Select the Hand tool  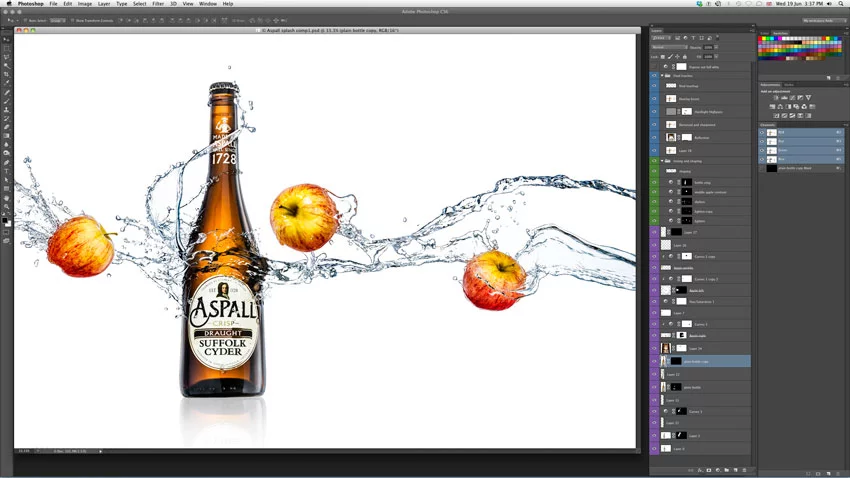[6, 197]
